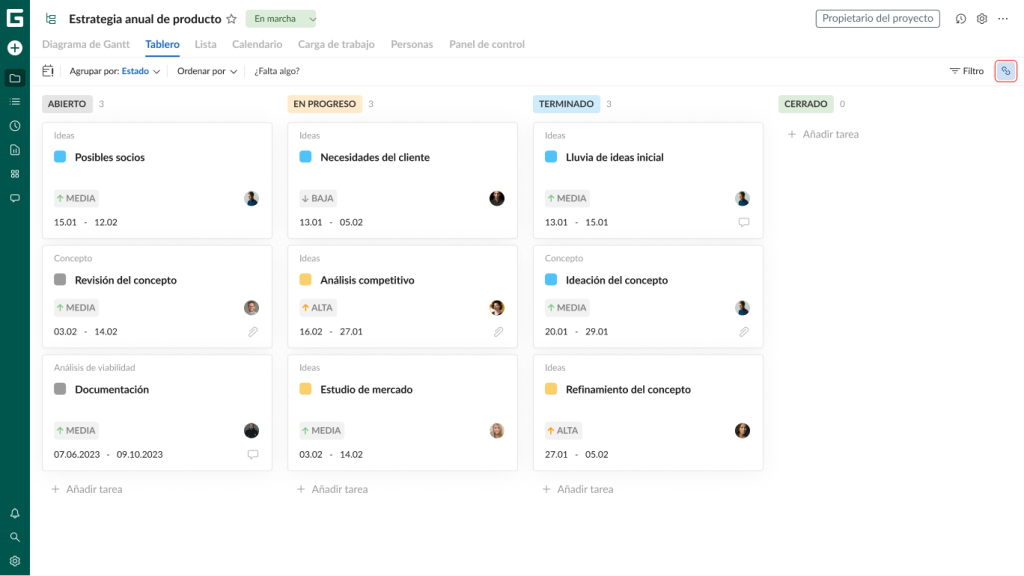Viewport: 1024px width, 576px height.
Task: Click yellow color square on Estudio de mercado
Action: coord(306,389)
